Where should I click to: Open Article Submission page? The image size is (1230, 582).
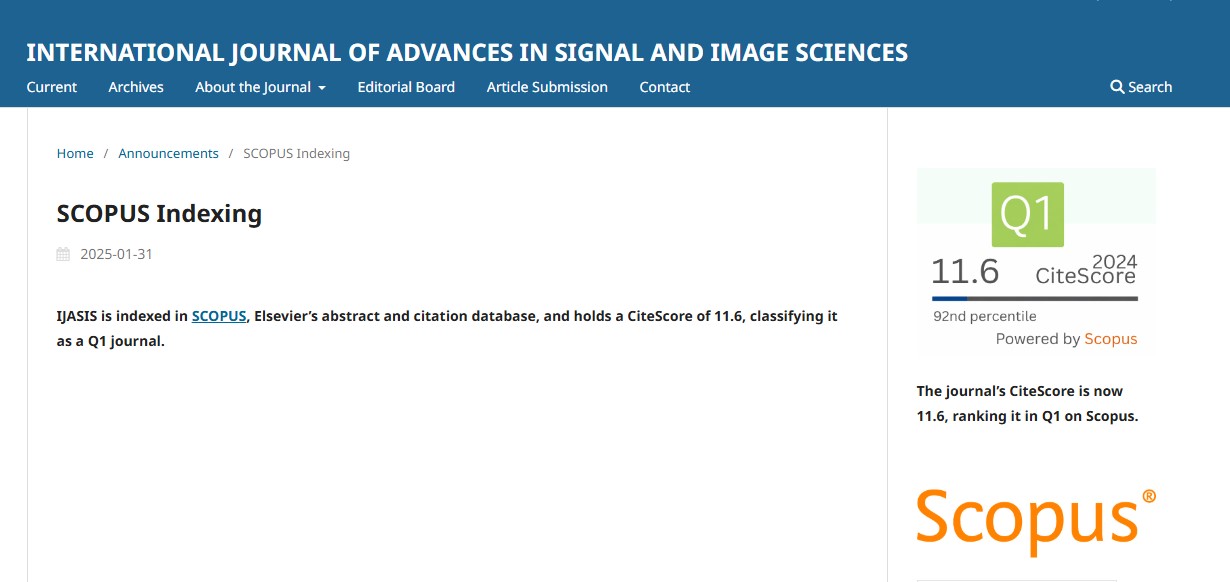tap(547, 87)
